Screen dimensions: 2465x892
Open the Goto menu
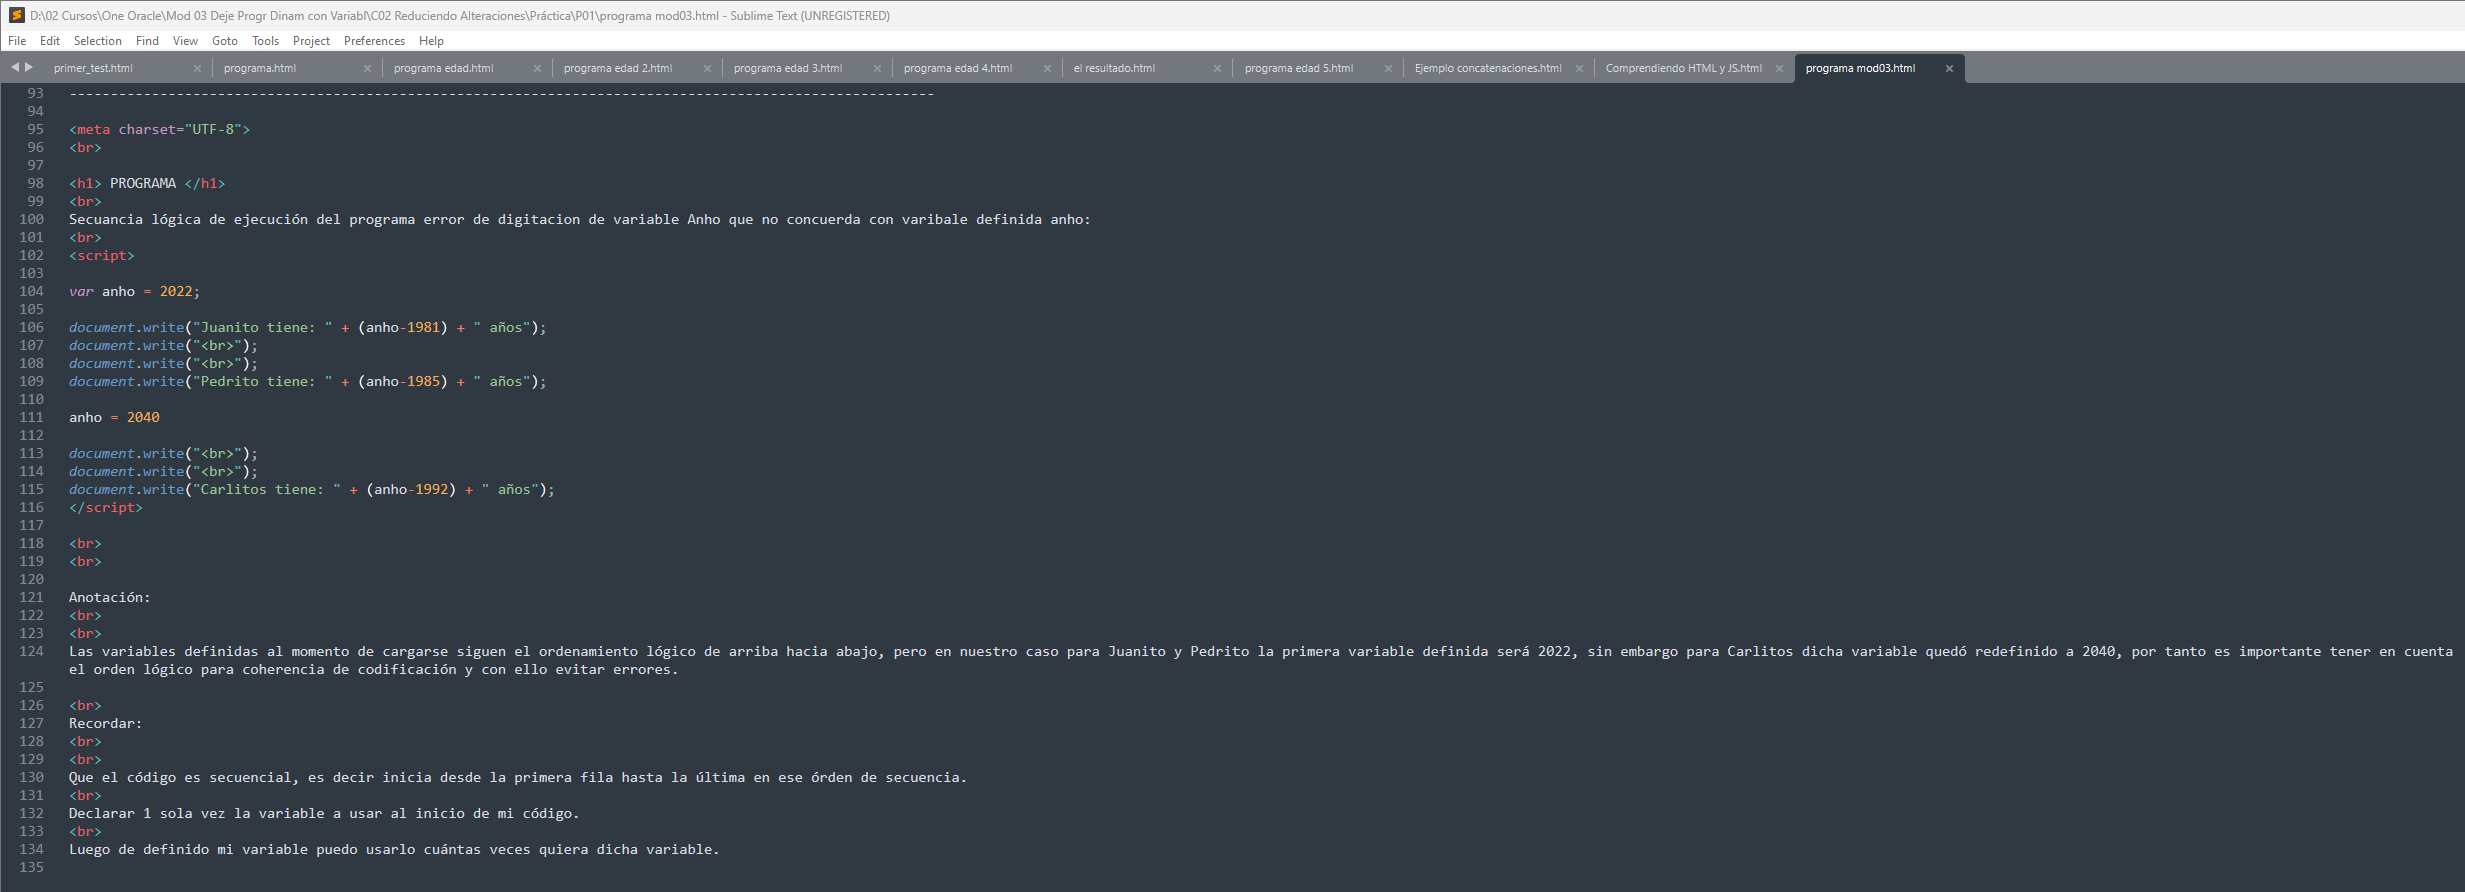point(225,41)
